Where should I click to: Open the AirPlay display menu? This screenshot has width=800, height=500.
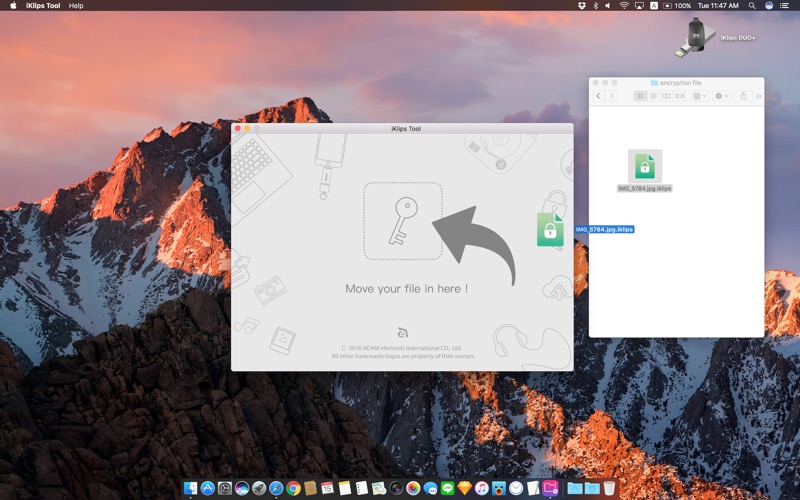tap(639, 6)
